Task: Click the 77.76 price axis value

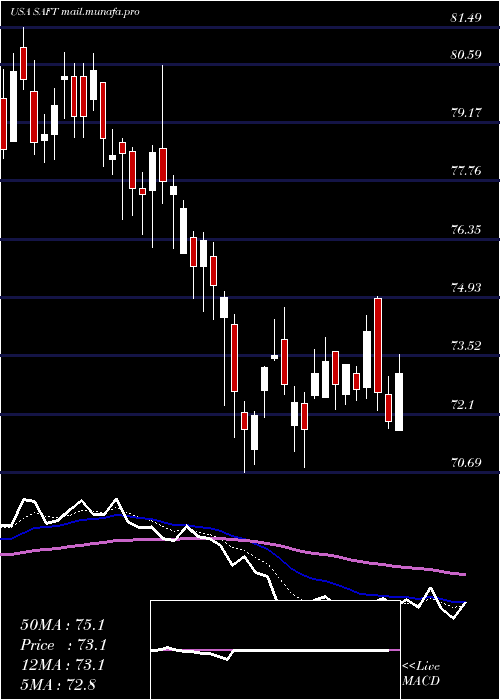Action: point(466,171)
